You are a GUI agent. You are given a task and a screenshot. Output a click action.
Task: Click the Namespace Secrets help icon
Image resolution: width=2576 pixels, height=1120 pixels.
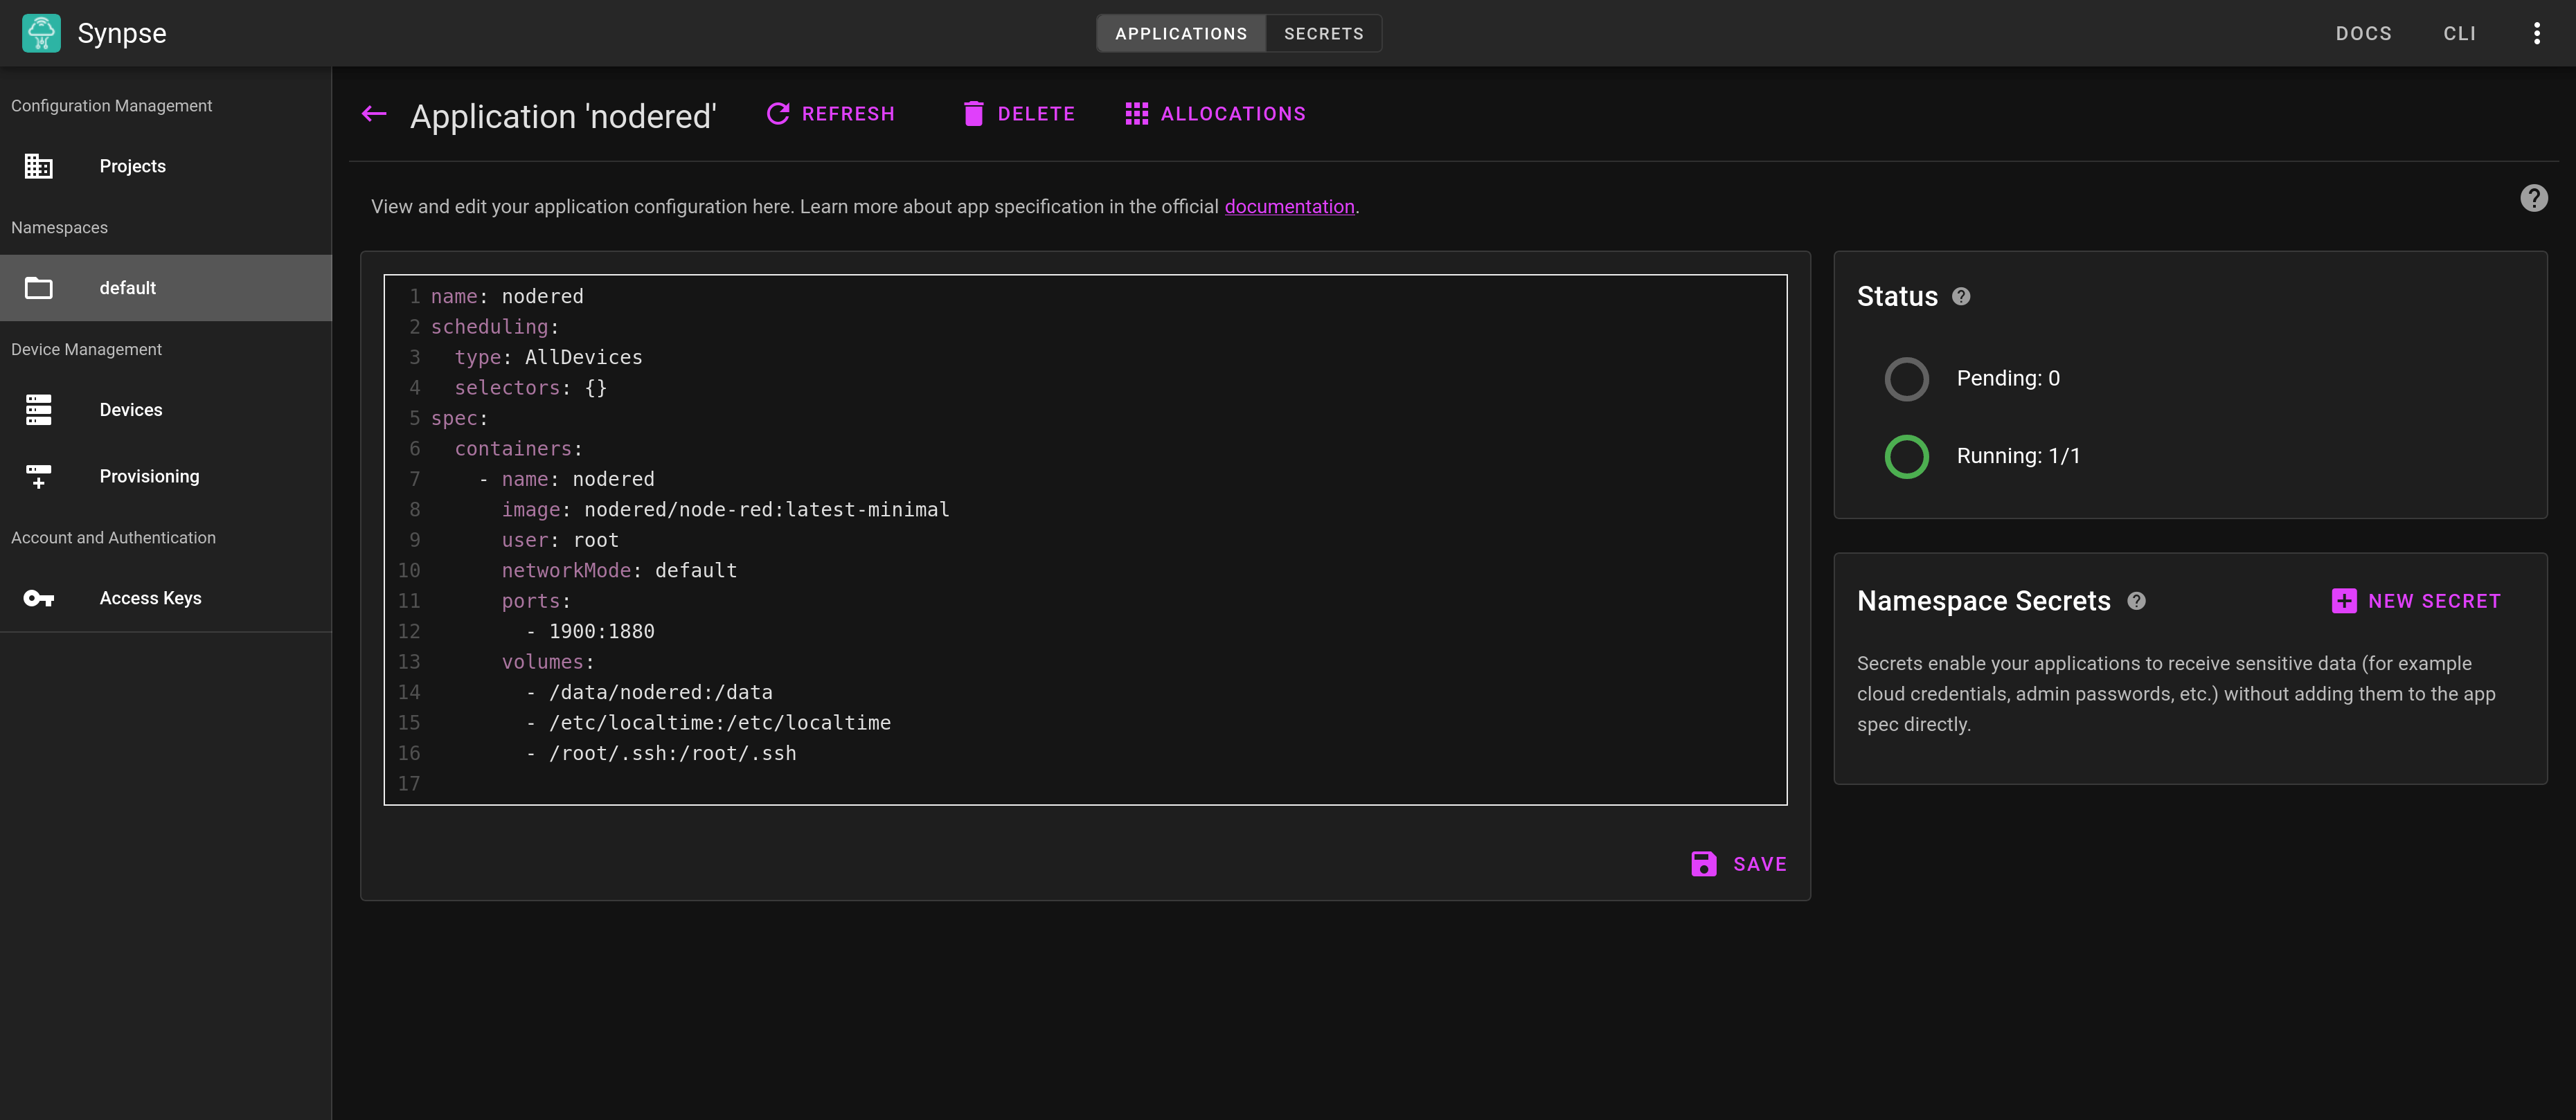click(x=2136, y=601)
